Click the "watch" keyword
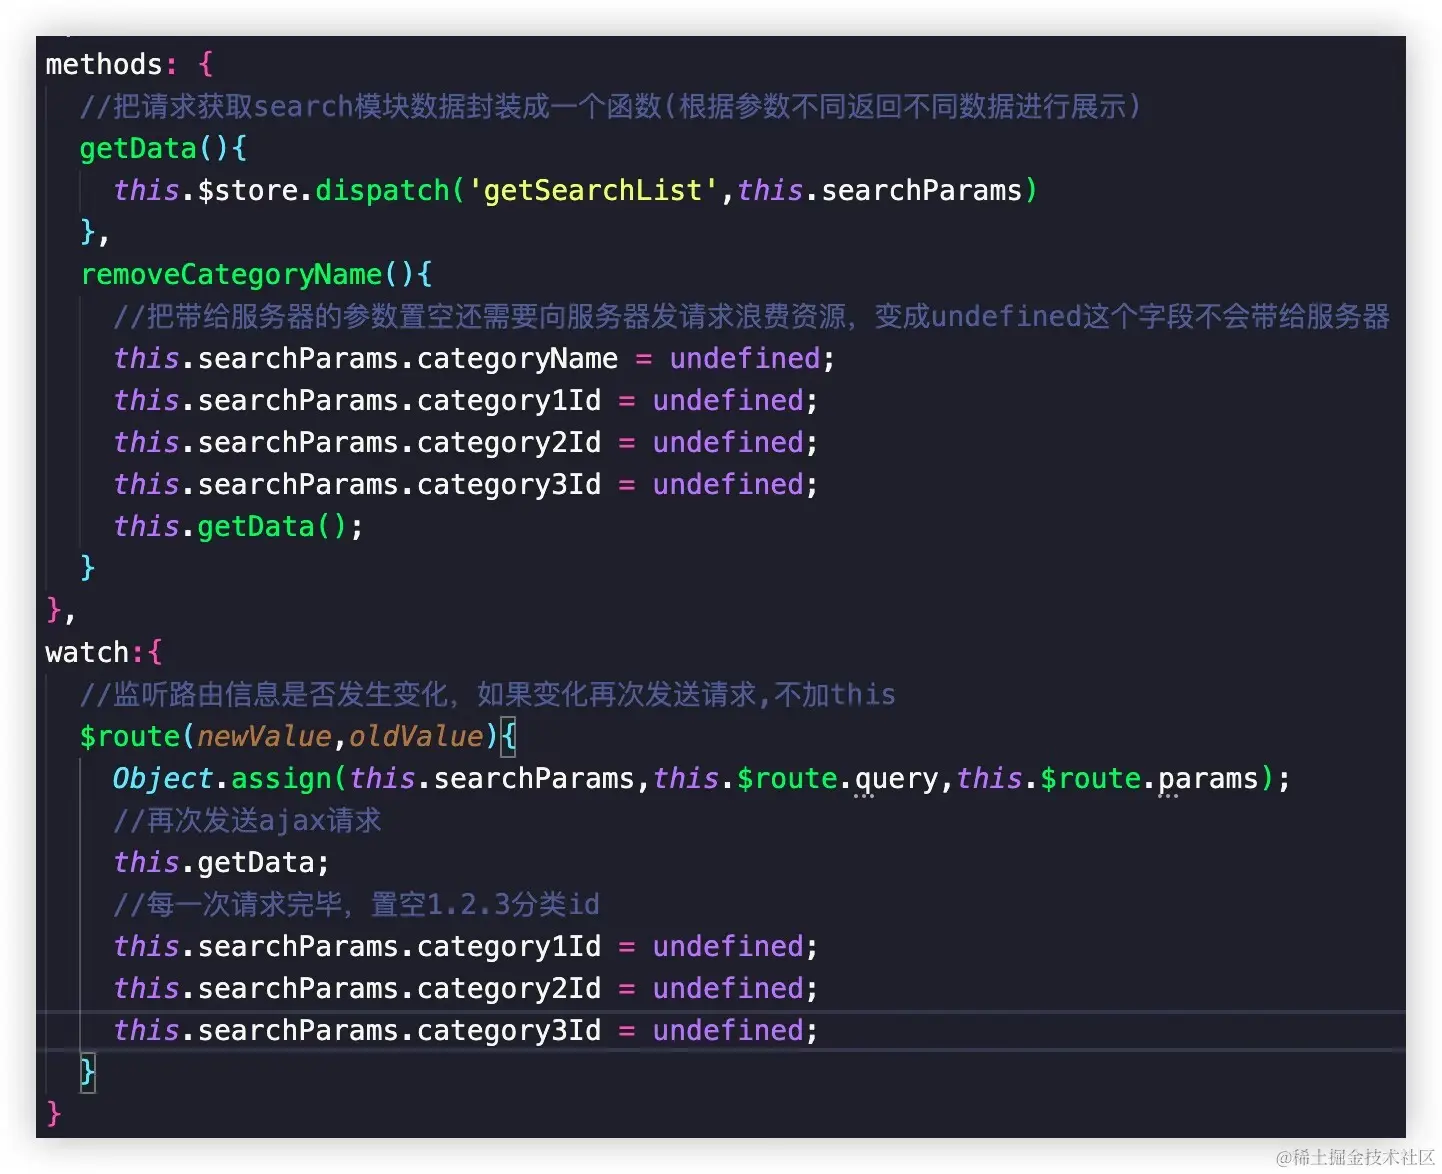1442x1174 pixels. point(87,653)
